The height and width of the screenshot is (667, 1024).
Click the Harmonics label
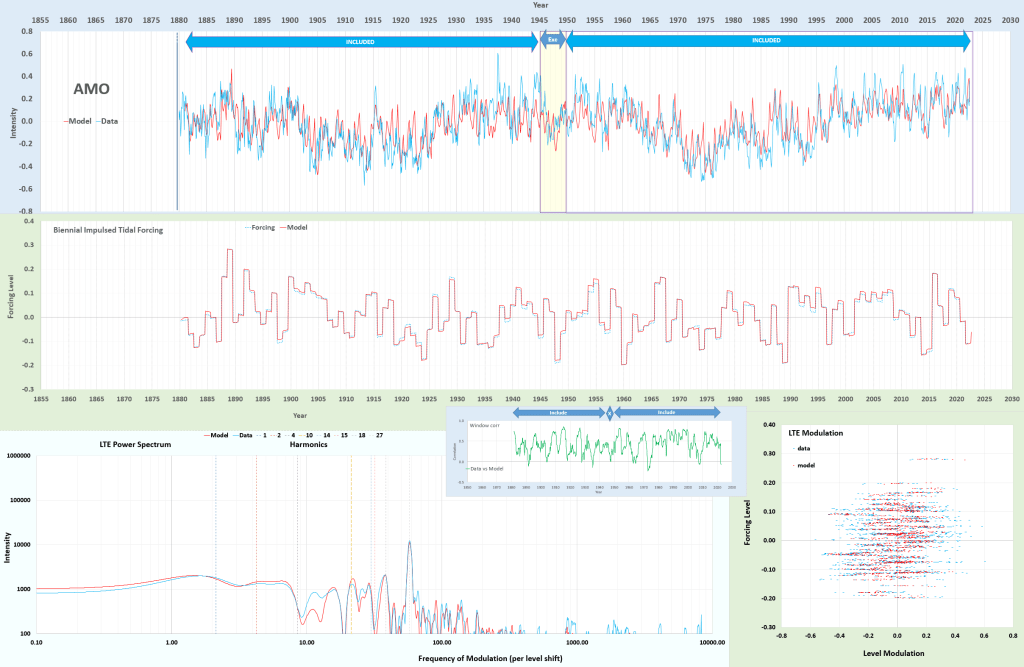[x=305, y=444]
